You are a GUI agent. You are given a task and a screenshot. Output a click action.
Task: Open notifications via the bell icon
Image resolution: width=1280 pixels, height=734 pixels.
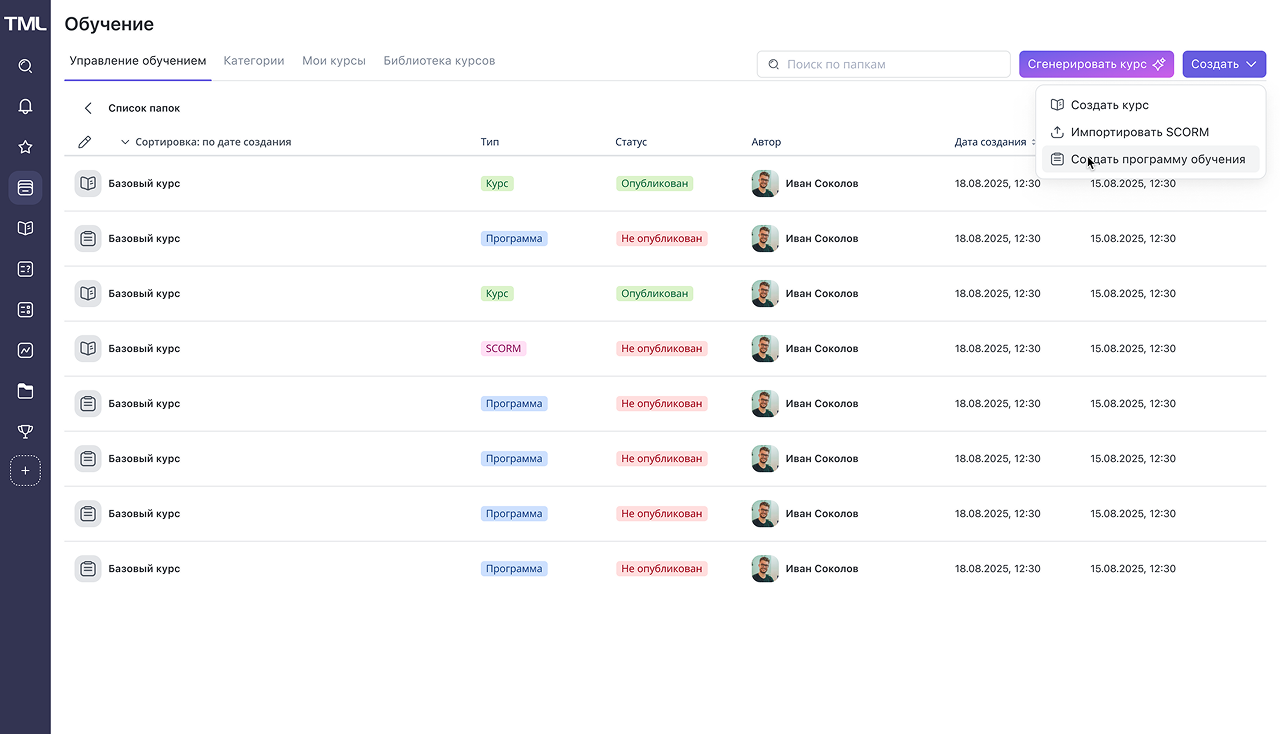pyautogui.click(x=25, y=107)
